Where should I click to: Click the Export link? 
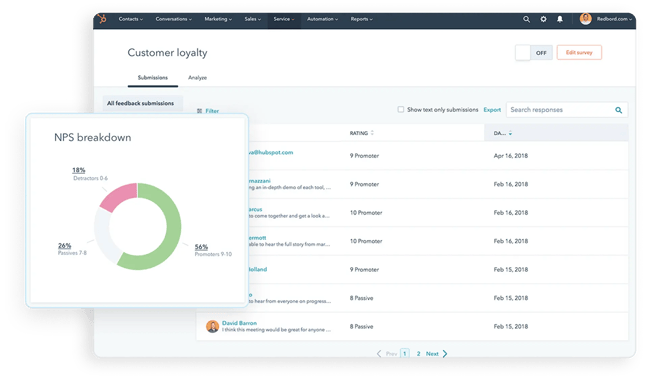(492, 110)
